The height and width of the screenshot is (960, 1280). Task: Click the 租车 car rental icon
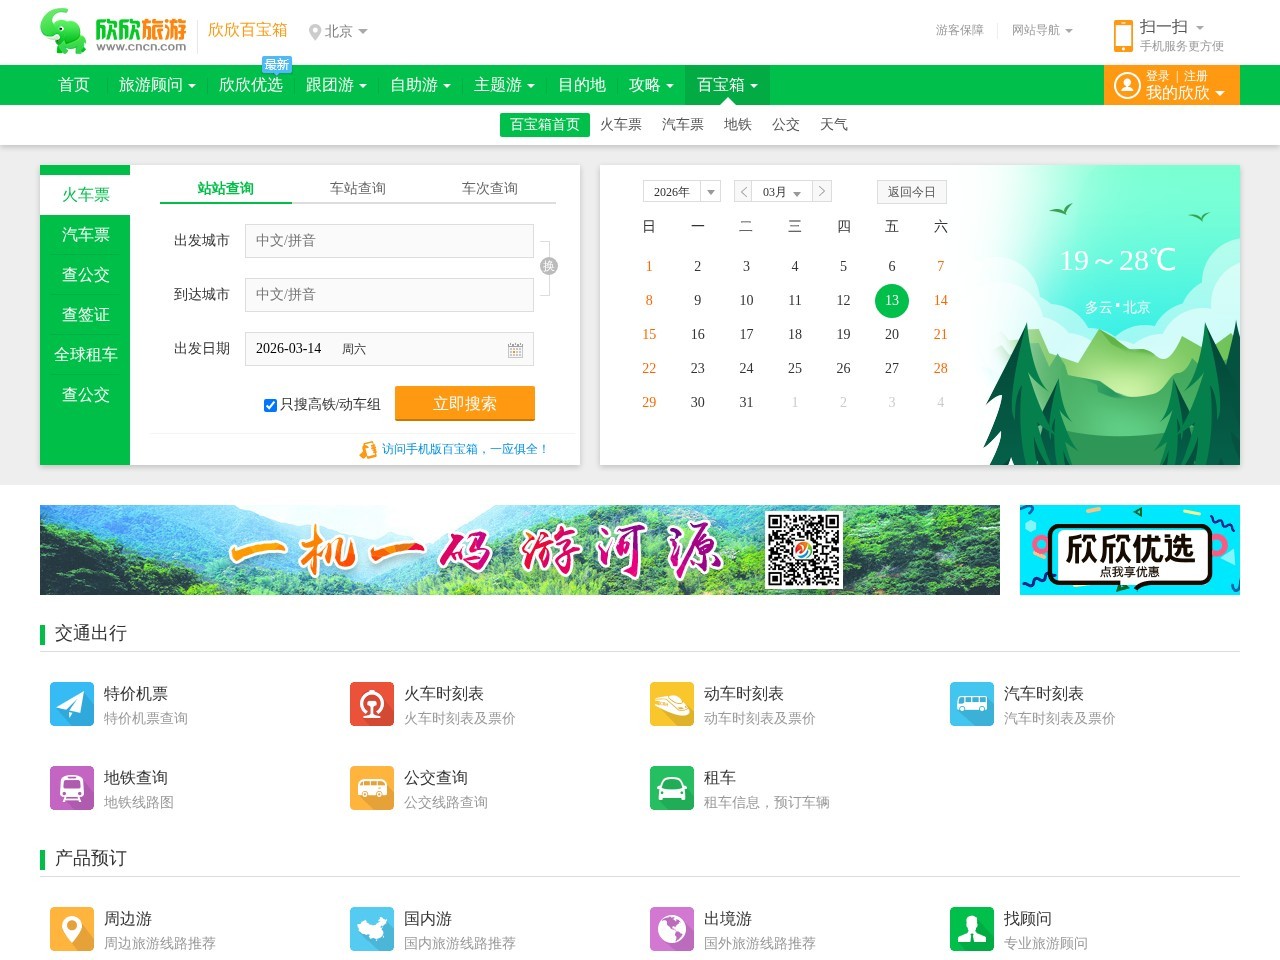(671, 788)
